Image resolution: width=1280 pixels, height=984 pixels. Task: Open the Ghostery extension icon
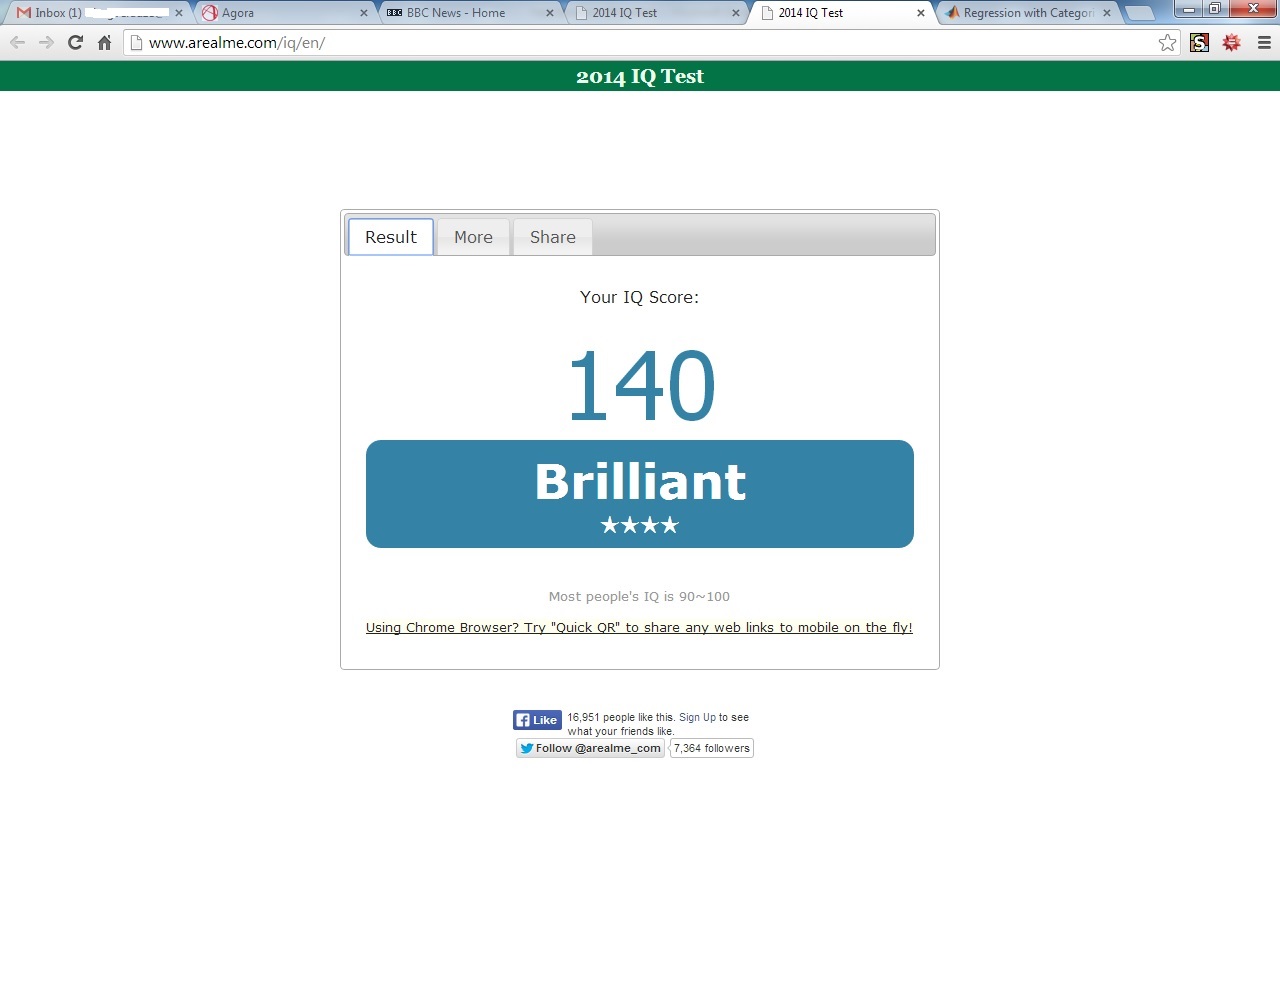(1198, 42)
